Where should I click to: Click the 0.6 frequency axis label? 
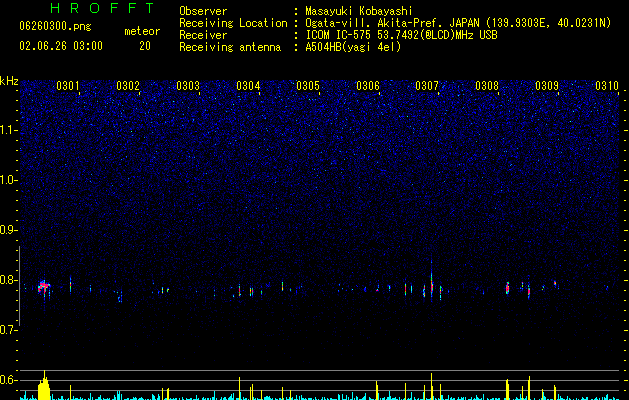pos(9,380)
